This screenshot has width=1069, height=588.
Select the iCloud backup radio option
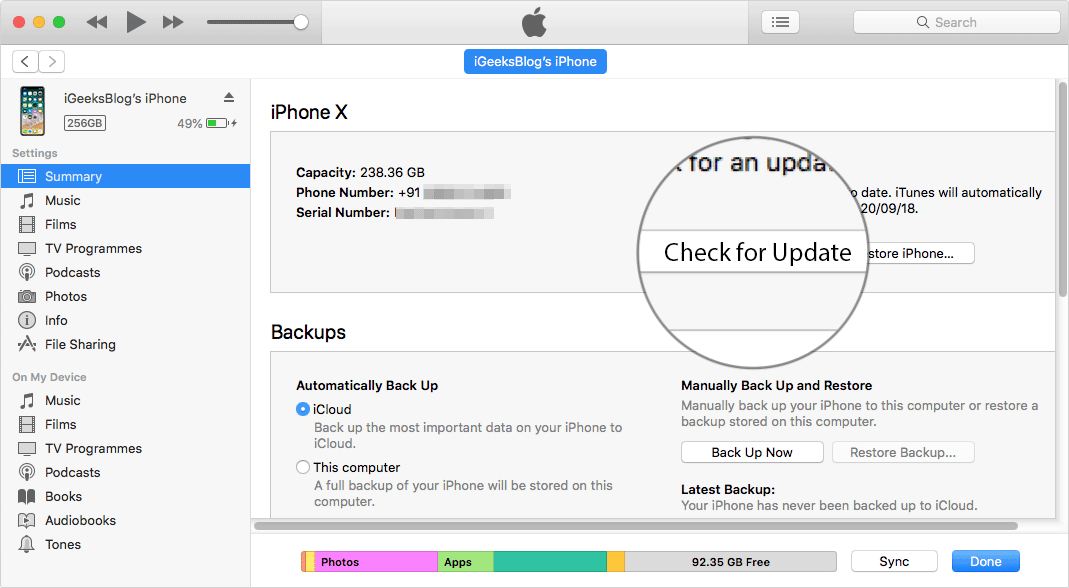(303, 409)
